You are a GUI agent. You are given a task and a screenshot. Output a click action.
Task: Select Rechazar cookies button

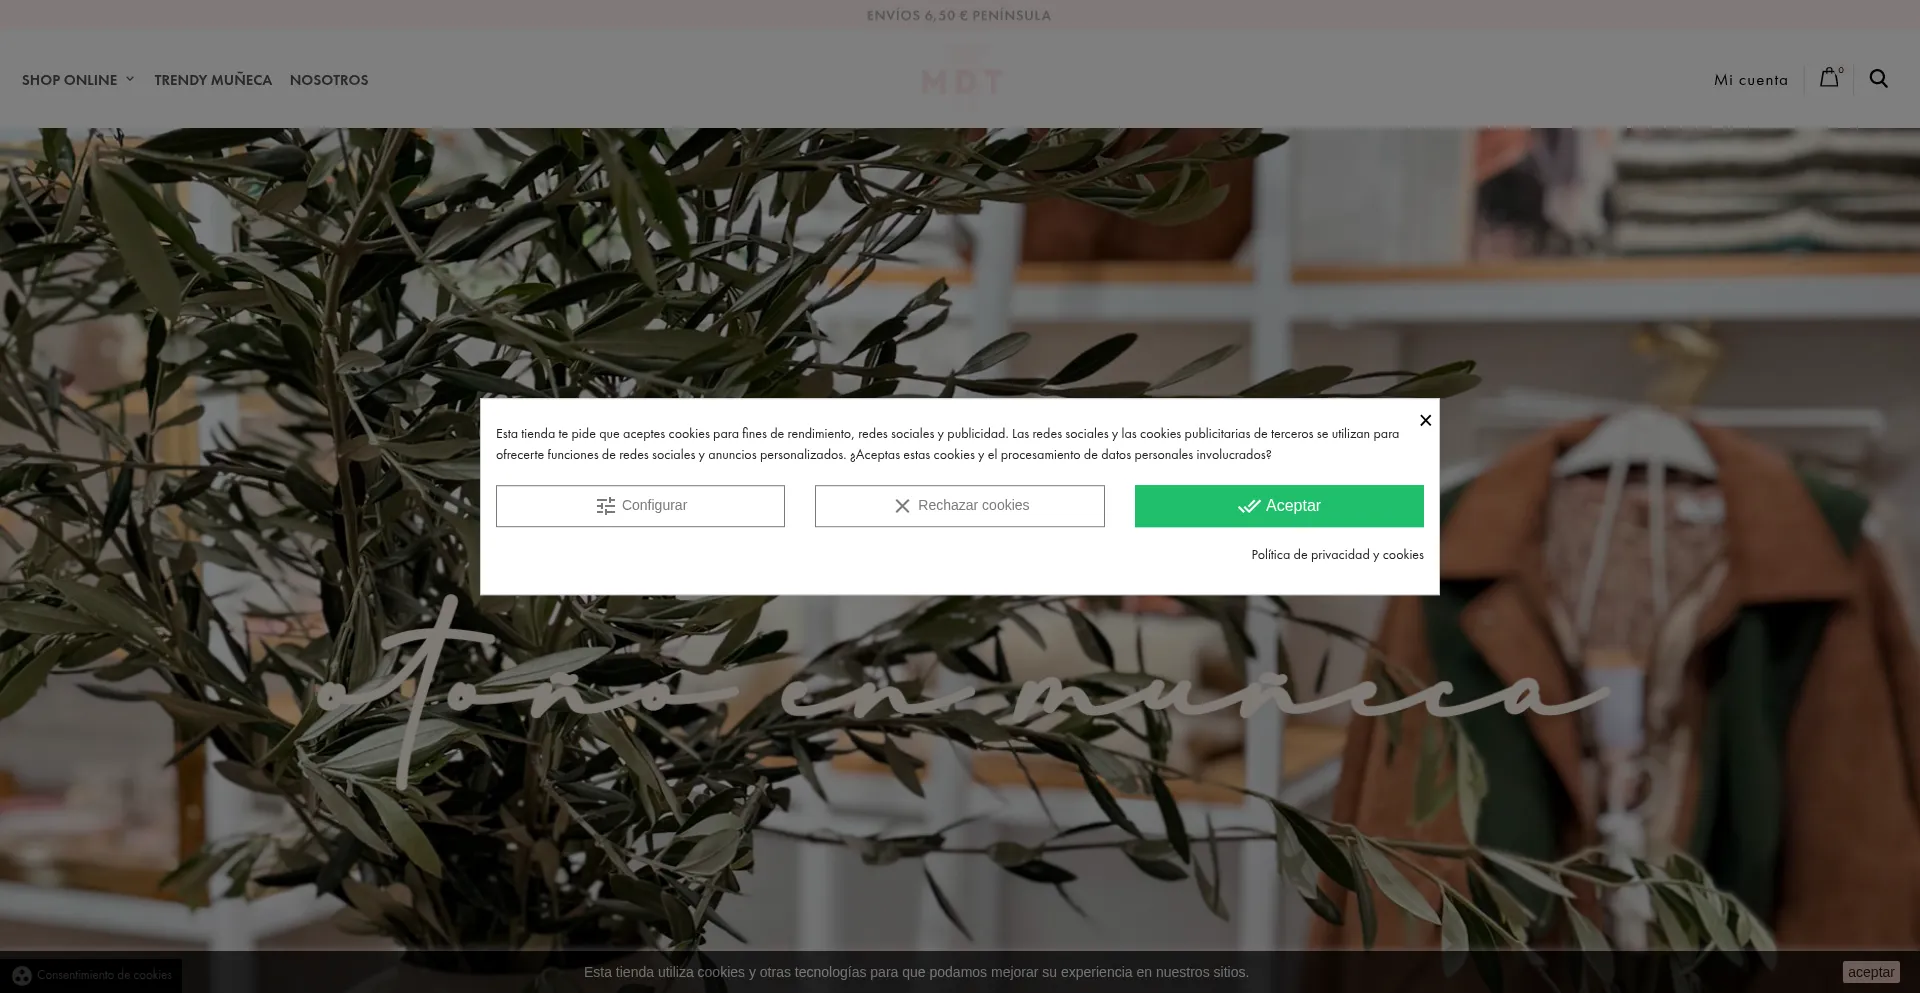[x=959, y=506]
